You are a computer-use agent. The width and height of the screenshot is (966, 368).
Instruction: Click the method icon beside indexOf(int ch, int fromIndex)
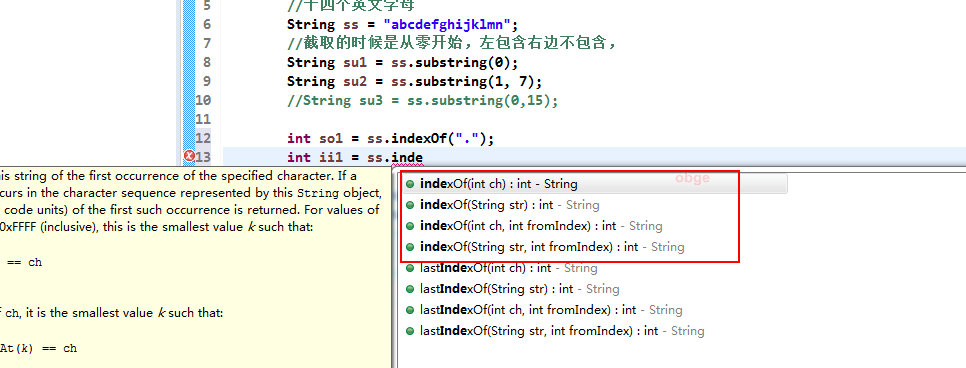[410, 226]
